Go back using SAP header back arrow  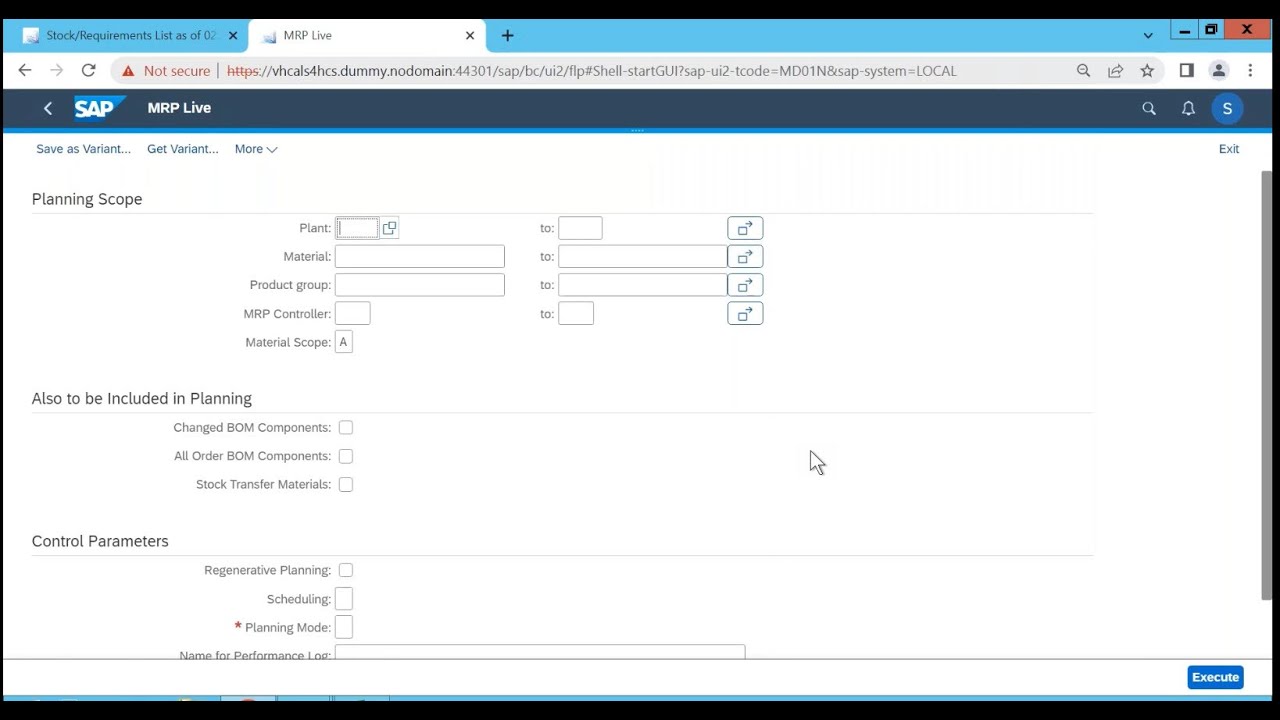(x=47, y=108)
